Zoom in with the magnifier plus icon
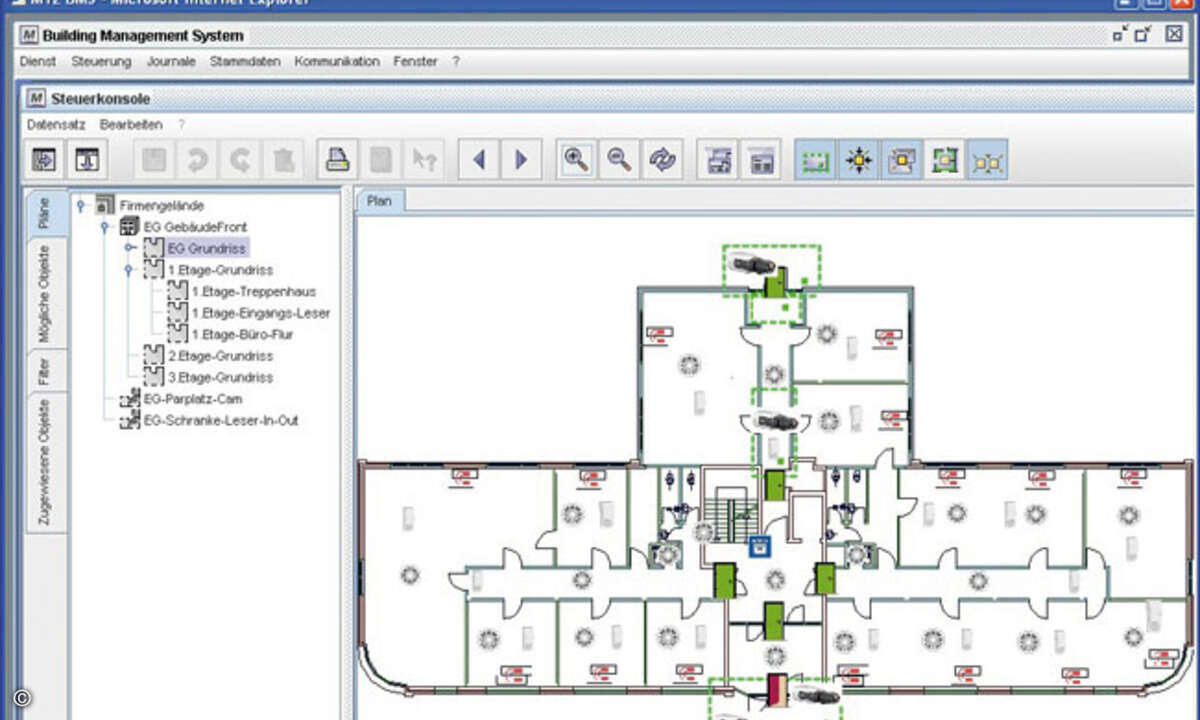 click(575, 159)
